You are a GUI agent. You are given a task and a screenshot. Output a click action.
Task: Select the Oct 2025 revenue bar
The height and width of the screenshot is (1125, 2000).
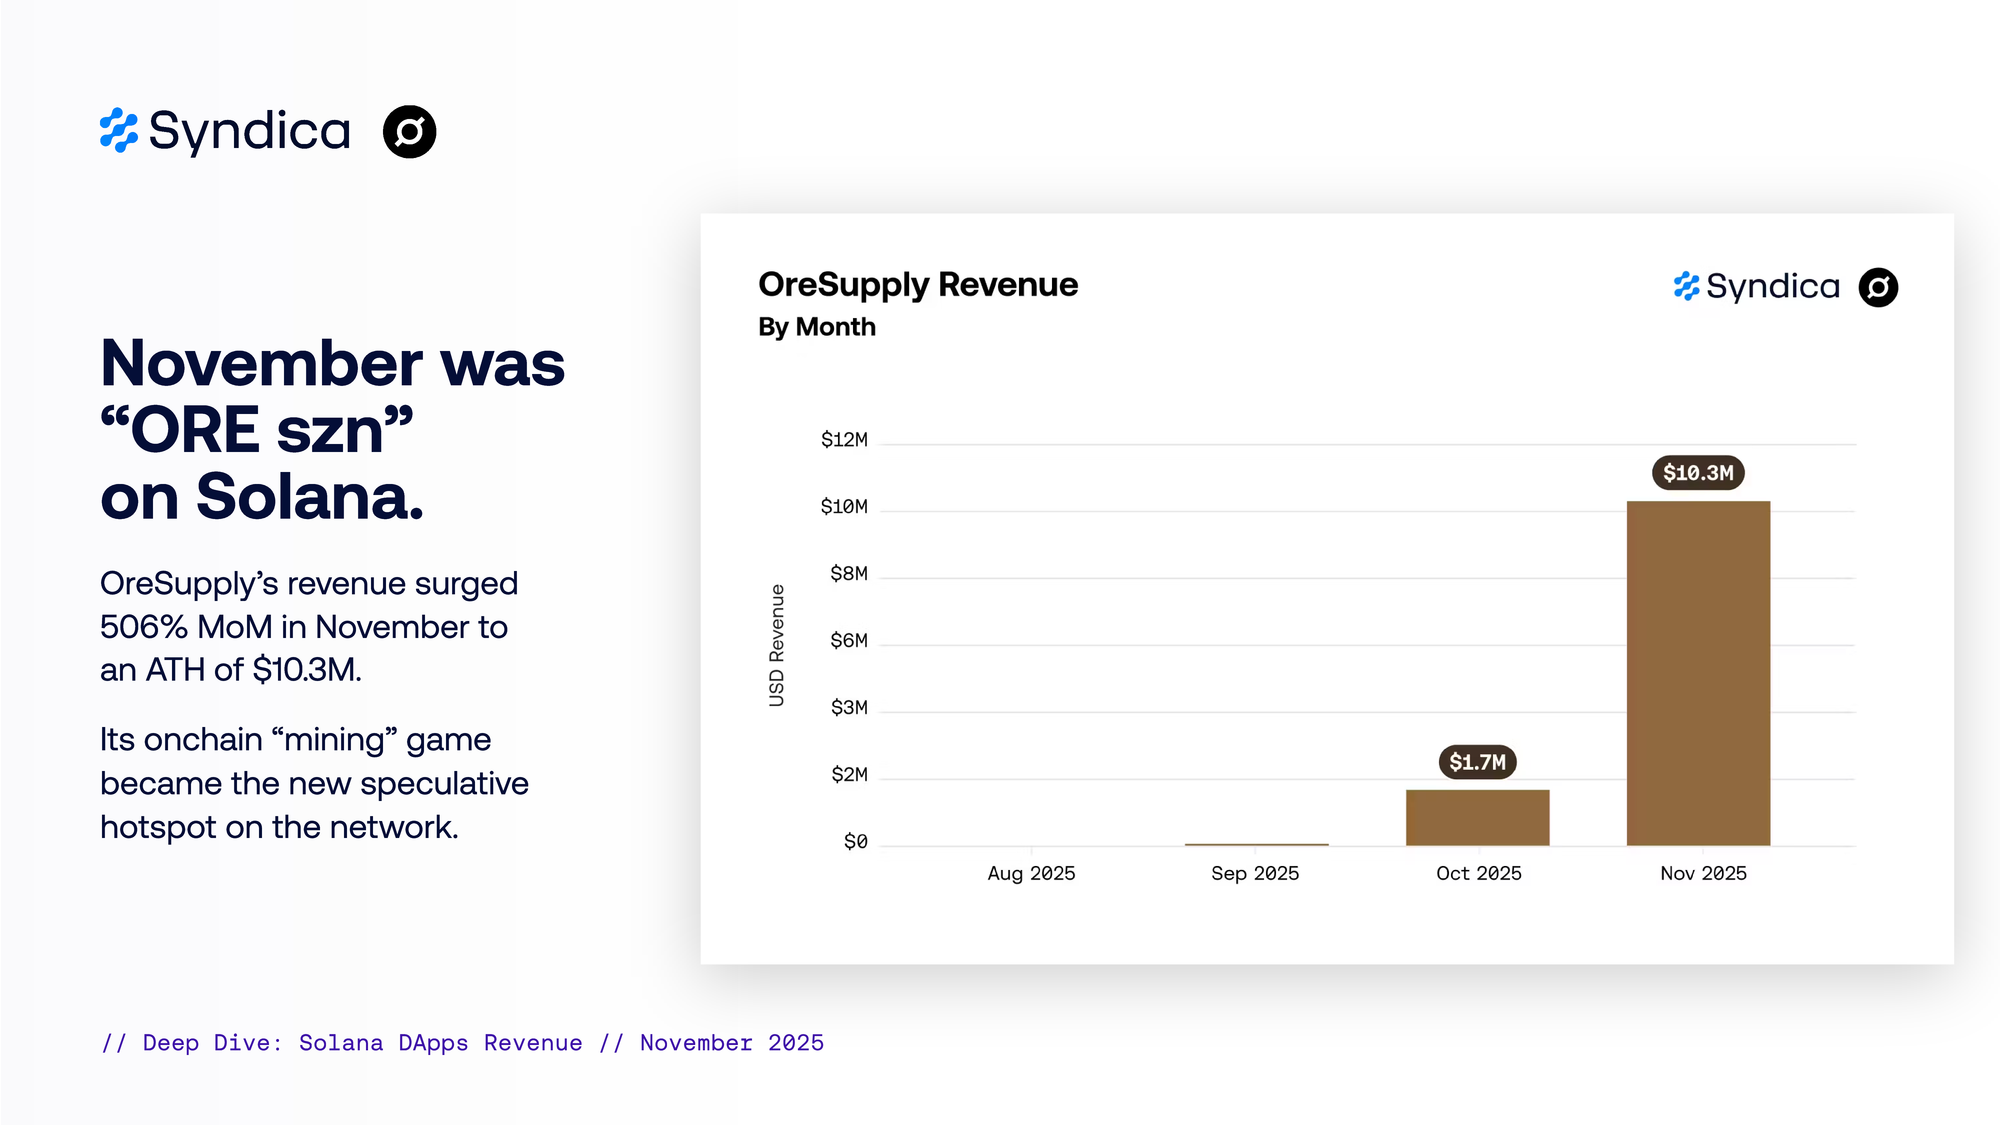tap(1477, 818)
